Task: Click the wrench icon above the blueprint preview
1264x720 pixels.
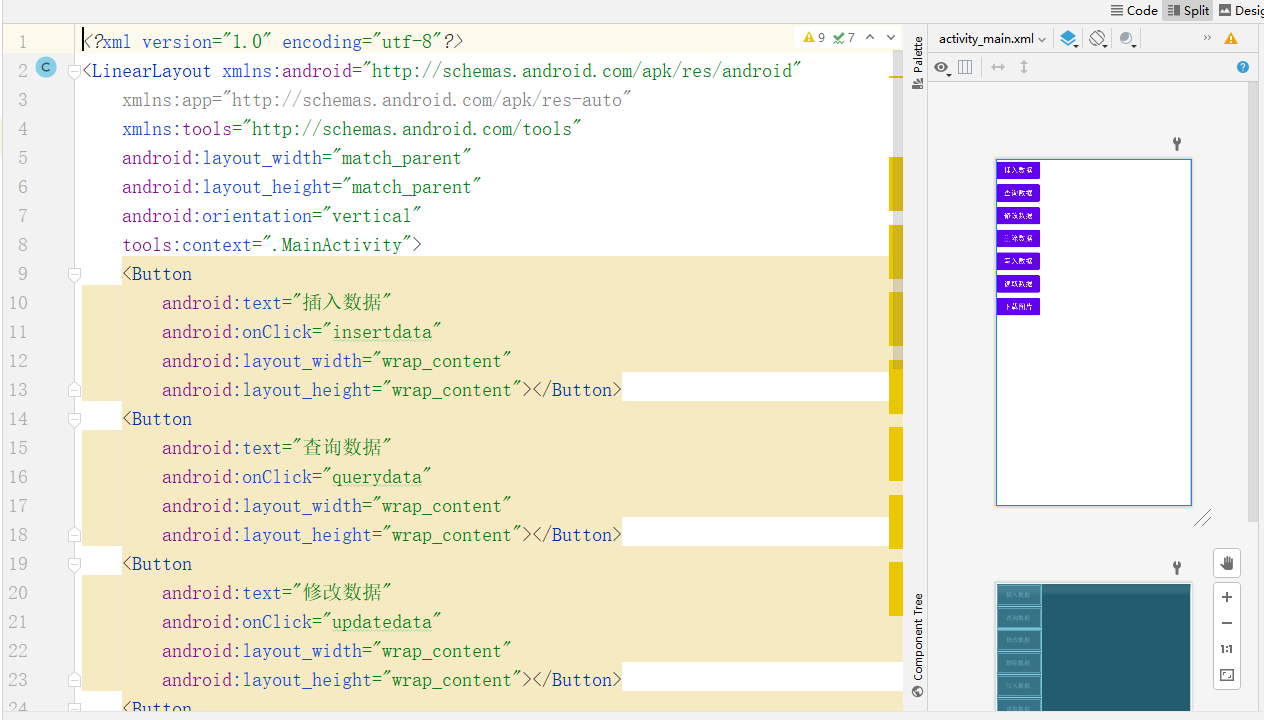Action: 1177,568
